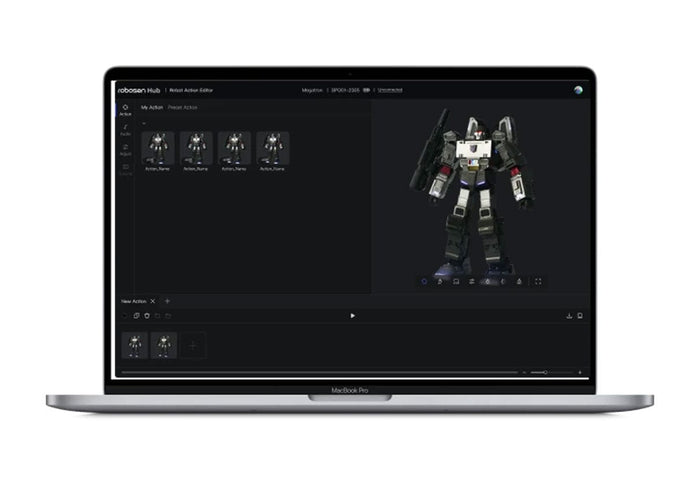
Task: Switch to the Preset Action tab
Action: [x=183, y=106]
